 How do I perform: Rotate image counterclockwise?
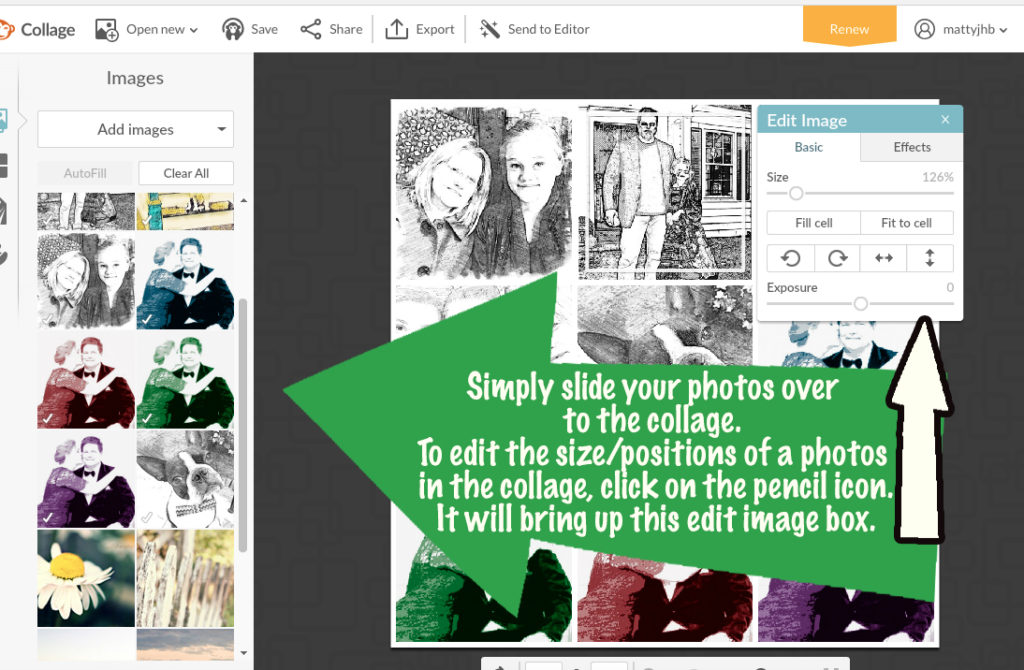click(x=790, y=258)
